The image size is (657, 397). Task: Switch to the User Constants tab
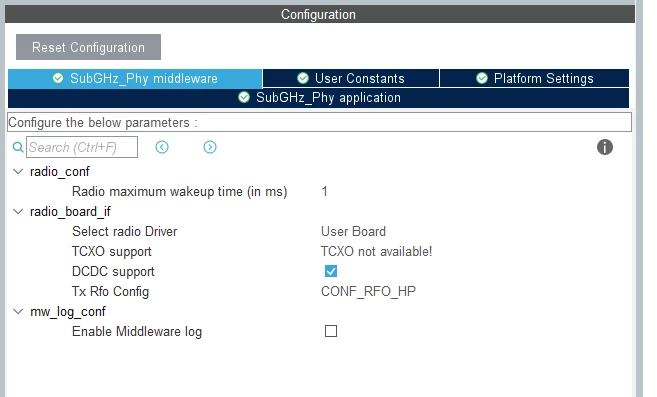pos(351,78)
